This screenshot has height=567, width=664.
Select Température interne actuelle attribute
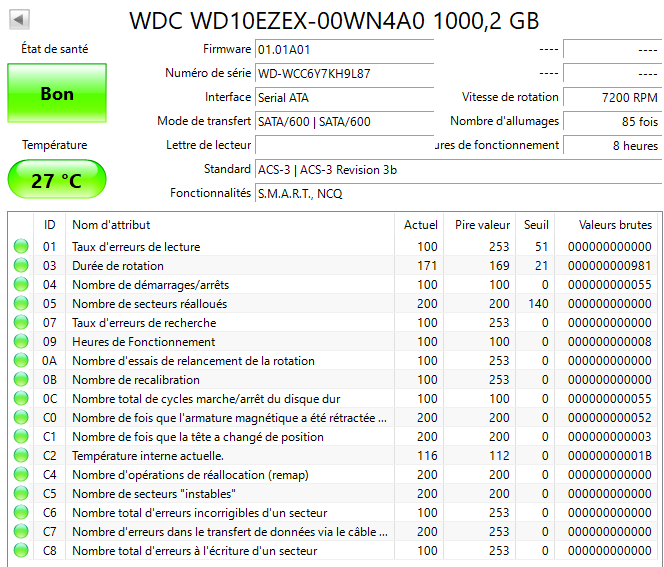148,456
